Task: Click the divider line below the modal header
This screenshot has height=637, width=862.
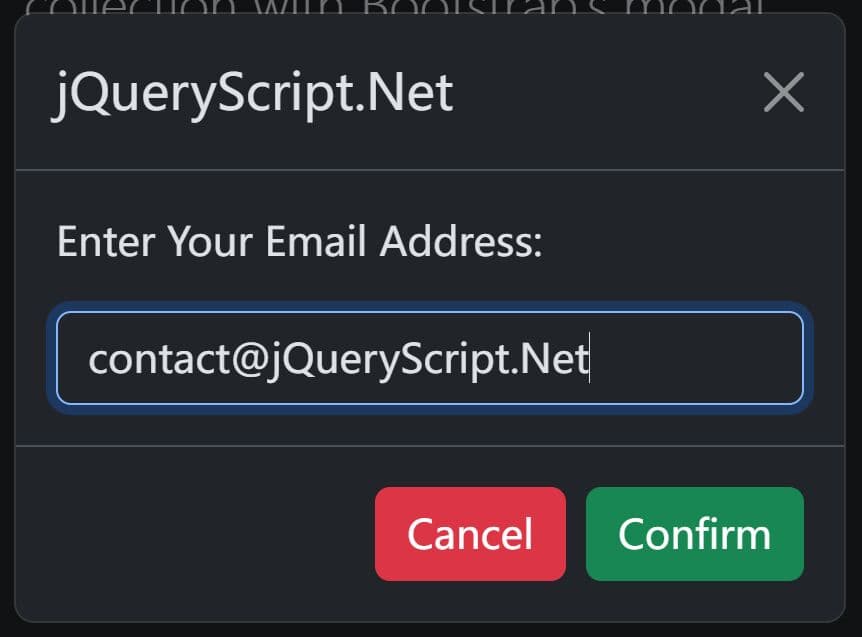Action: [430, 170]
